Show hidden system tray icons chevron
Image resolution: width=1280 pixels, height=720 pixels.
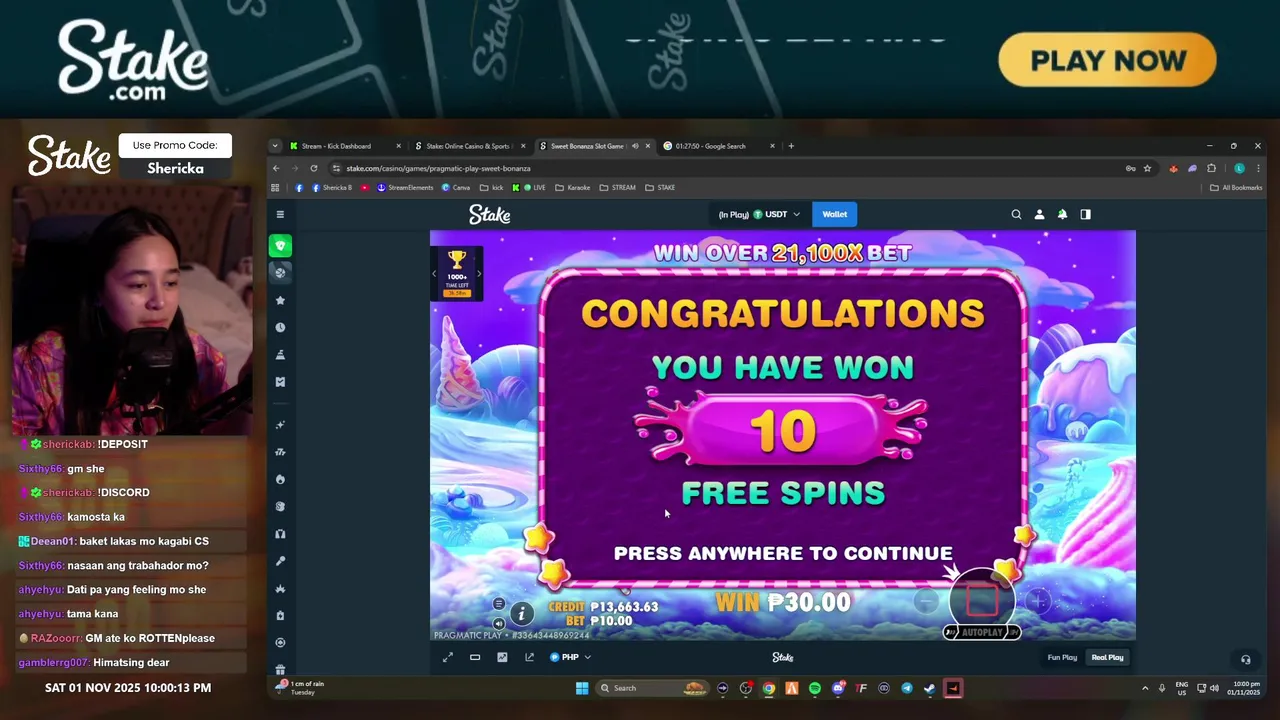pos(1145,688)
